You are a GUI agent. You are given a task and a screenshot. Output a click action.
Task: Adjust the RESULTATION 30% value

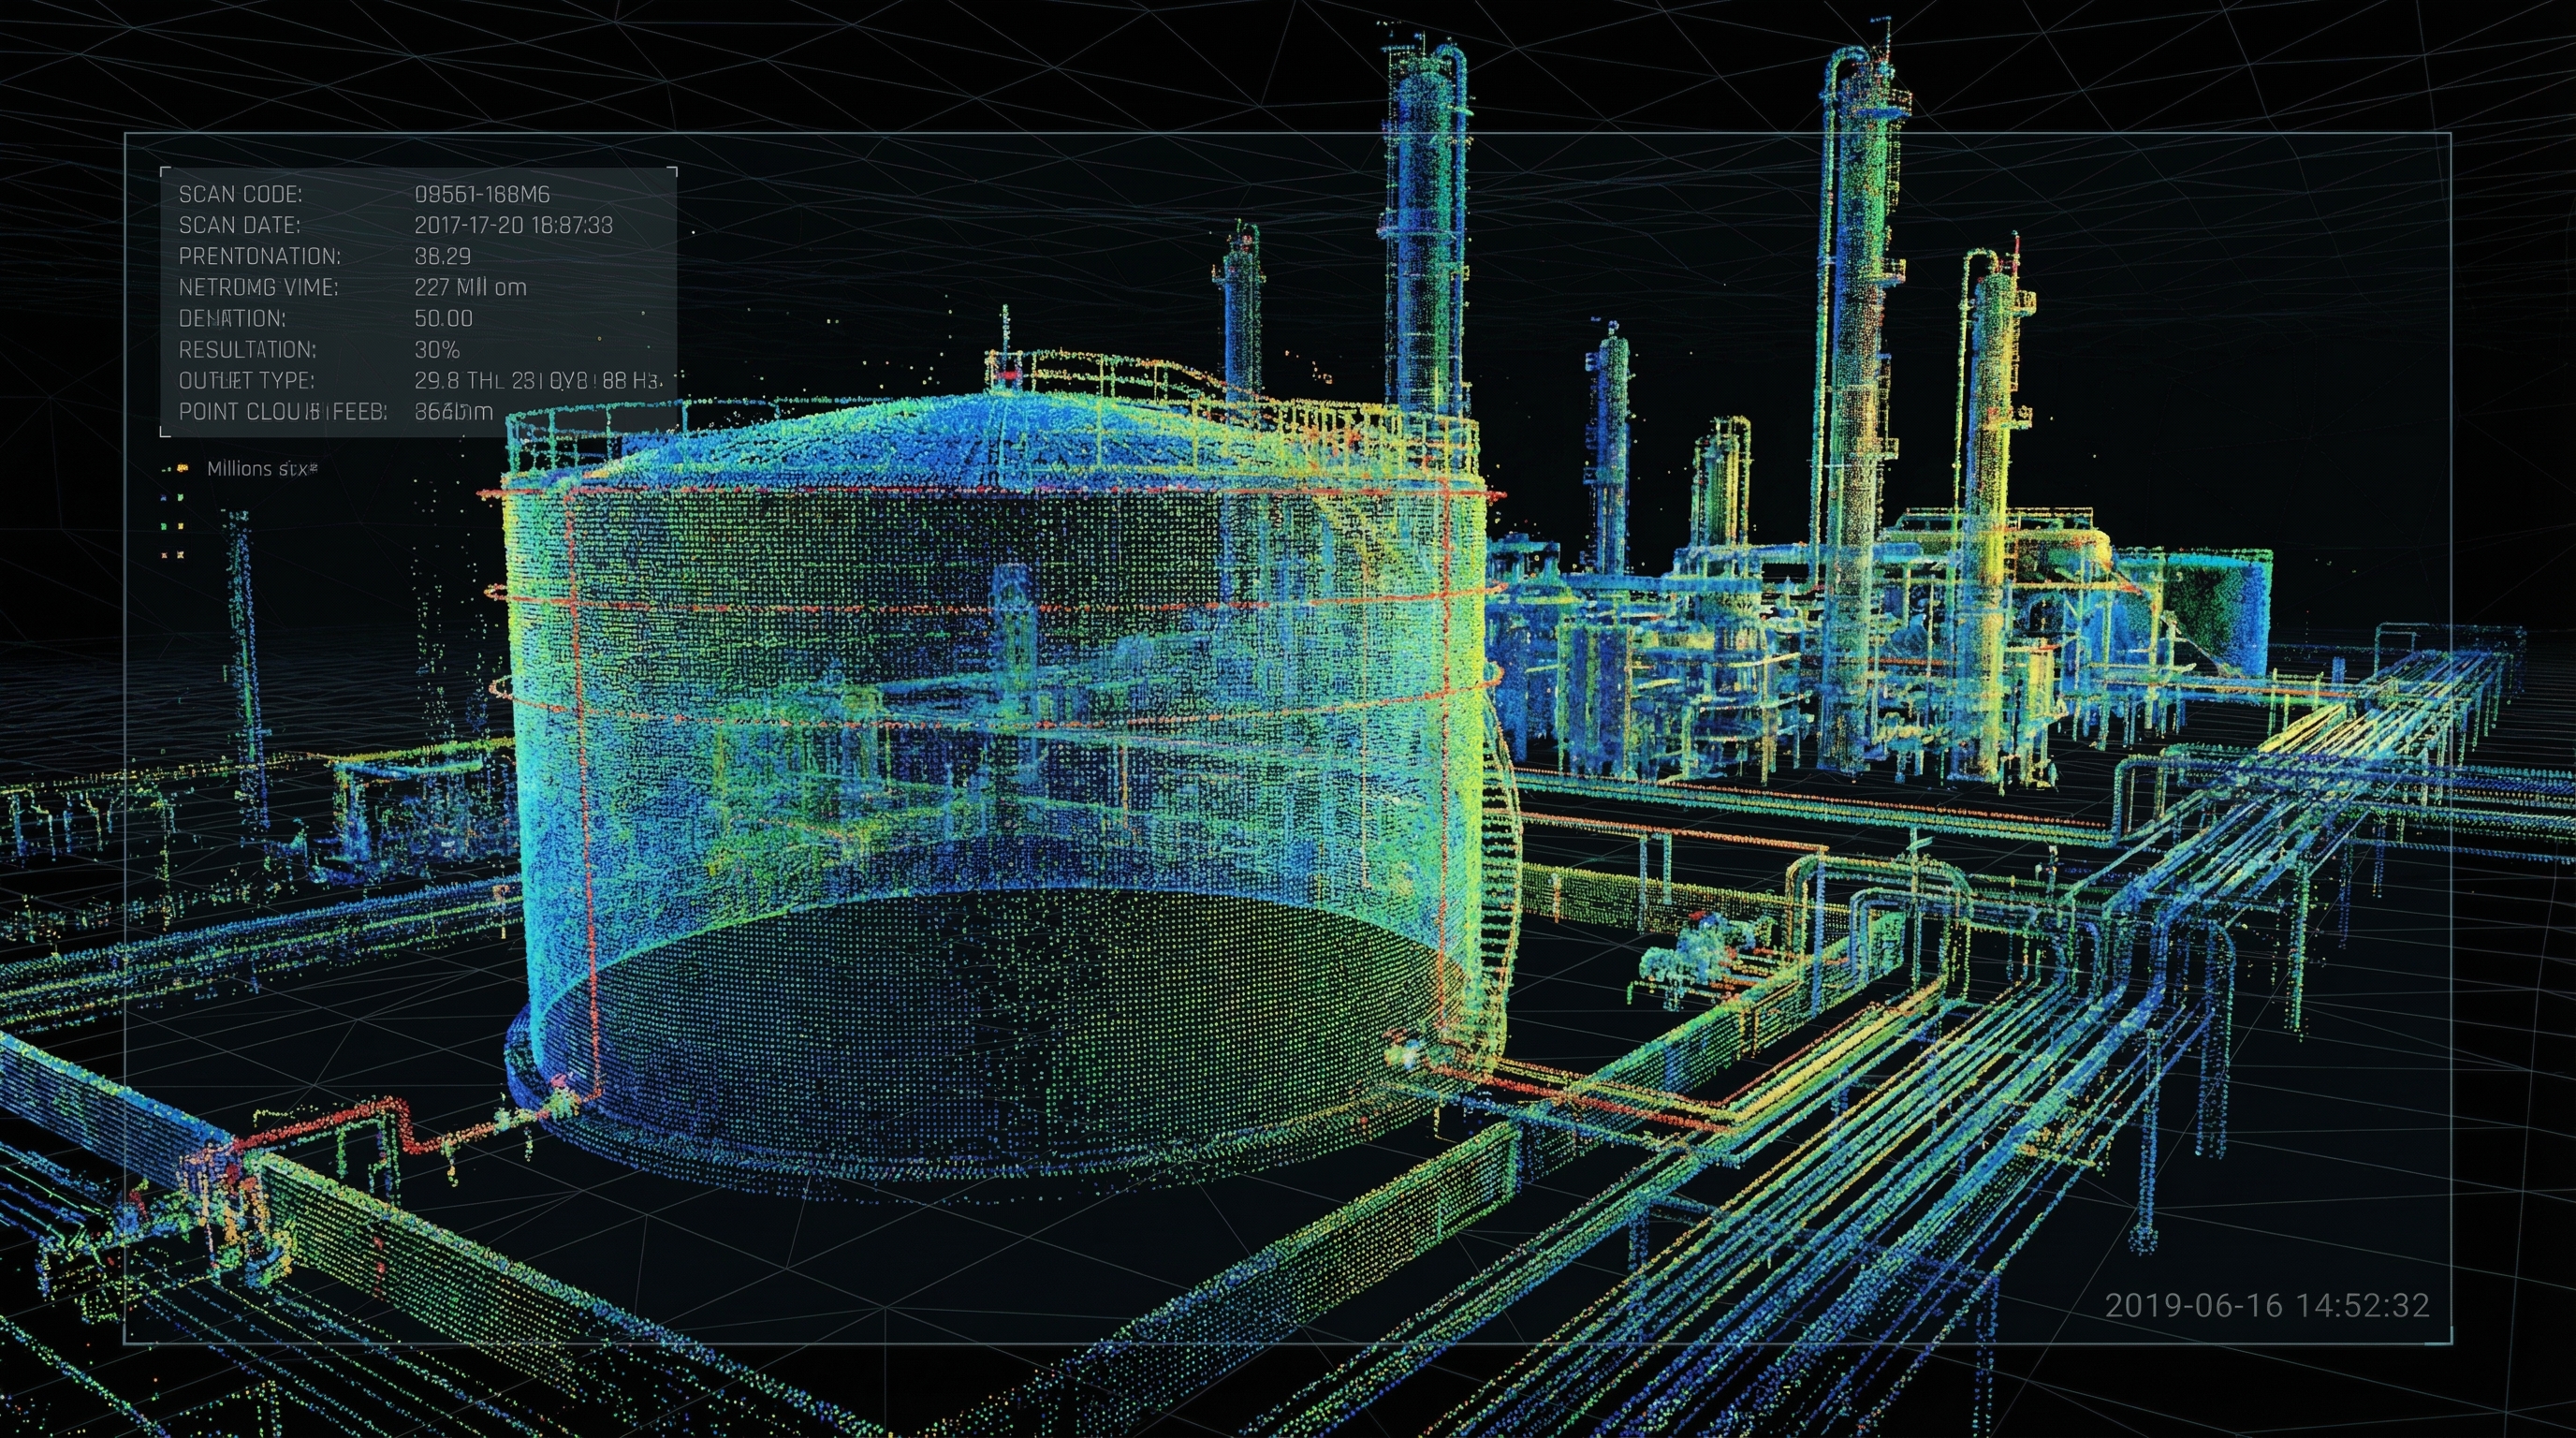pyautogui.click(x=438, y=352)
